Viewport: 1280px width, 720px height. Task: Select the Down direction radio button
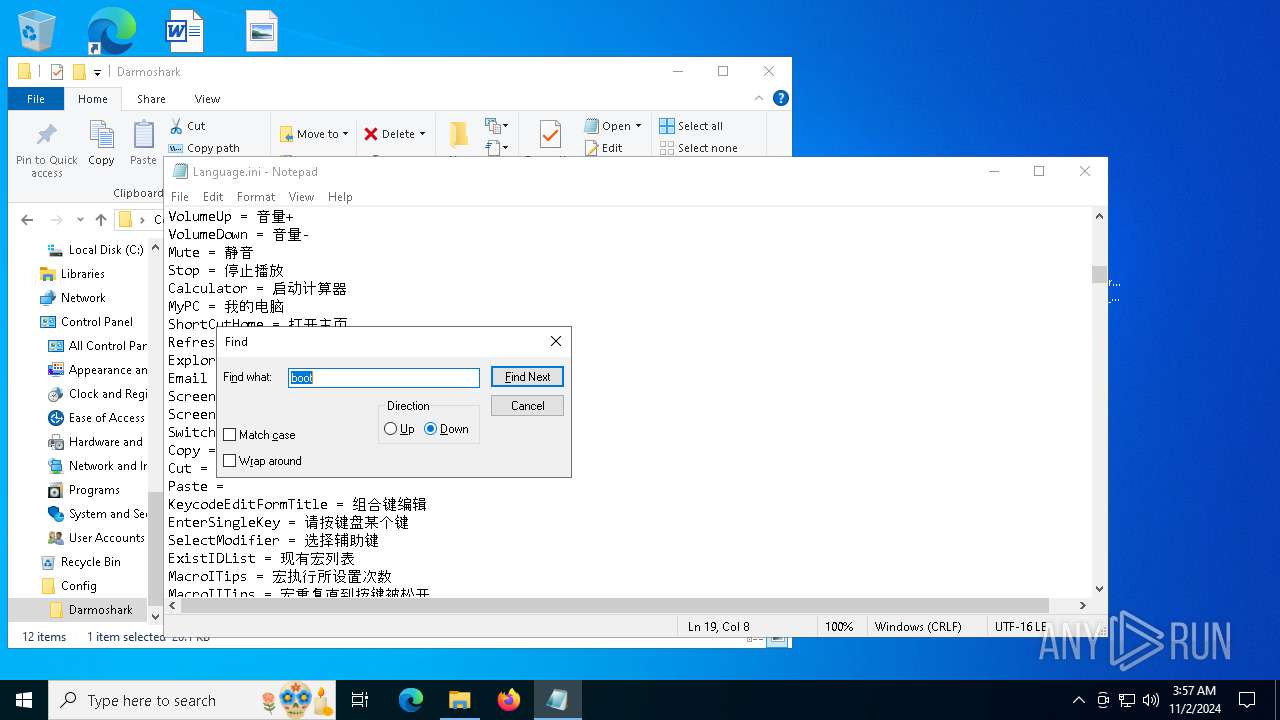pyautogui.click(x=431, y=429)
